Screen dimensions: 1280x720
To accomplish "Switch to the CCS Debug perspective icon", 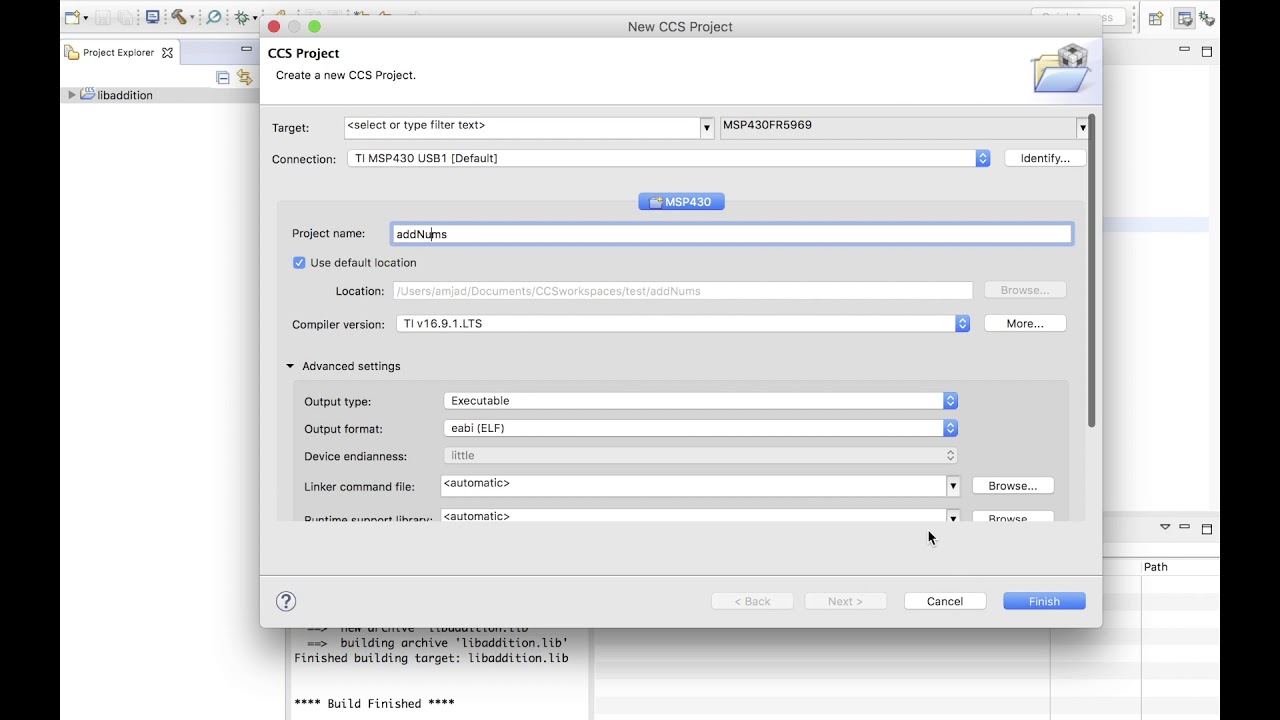I will click(1207, 18).
